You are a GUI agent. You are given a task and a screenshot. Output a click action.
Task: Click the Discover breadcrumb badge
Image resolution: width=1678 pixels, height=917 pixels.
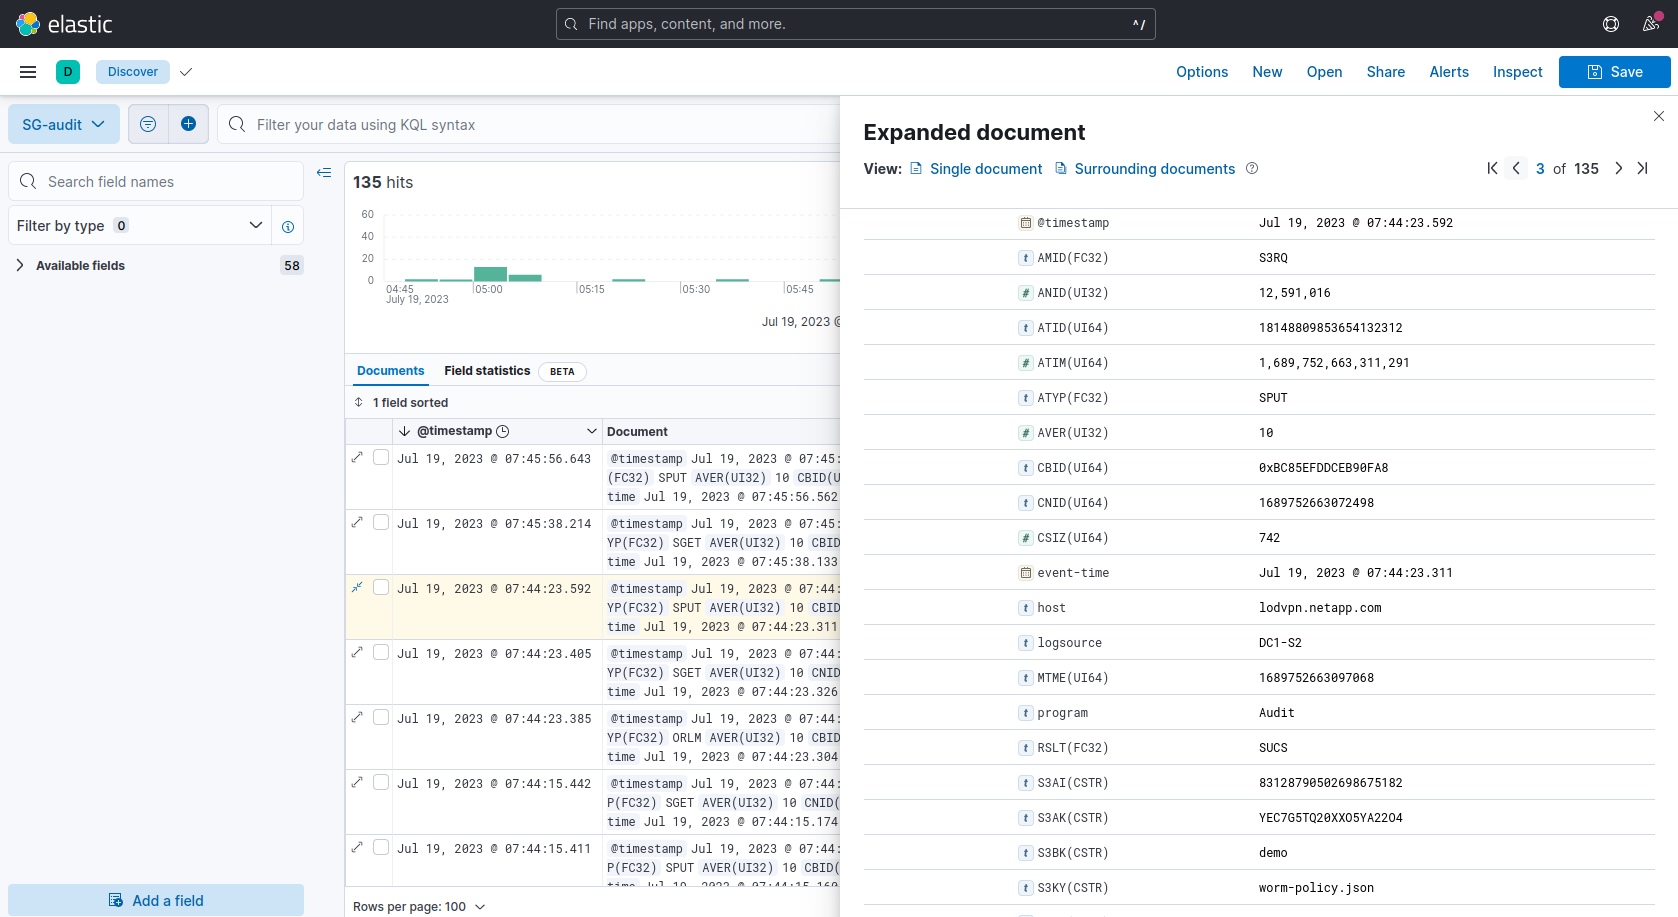pyautogui.click(x=133, y=72)
